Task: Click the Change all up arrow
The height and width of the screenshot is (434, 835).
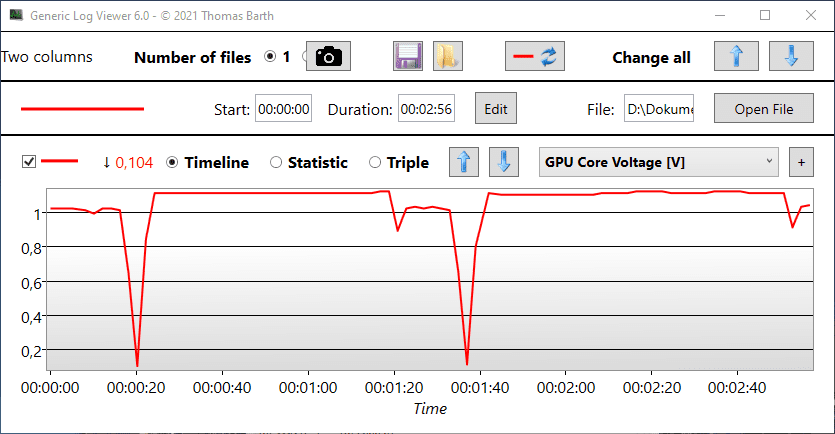Action: (736, 56)
